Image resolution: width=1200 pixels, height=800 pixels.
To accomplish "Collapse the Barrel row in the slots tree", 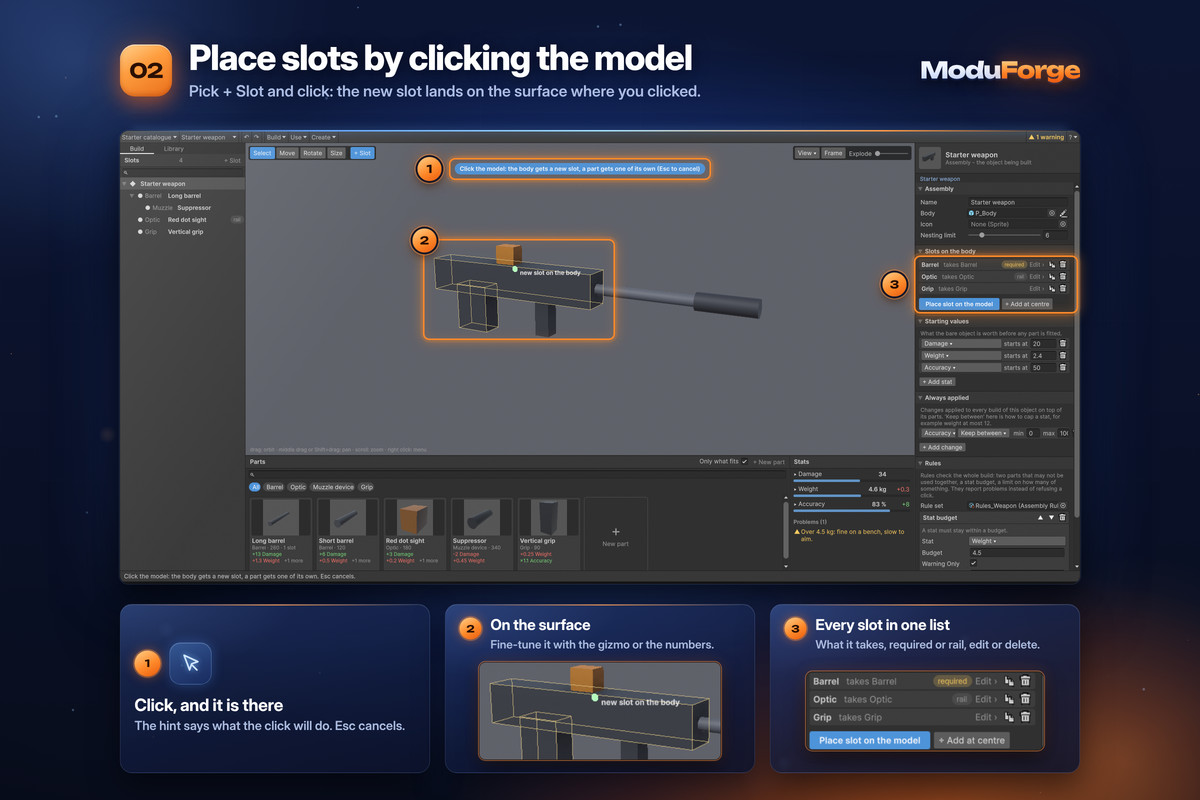I will pyautogui.click(x=132, y=196).
